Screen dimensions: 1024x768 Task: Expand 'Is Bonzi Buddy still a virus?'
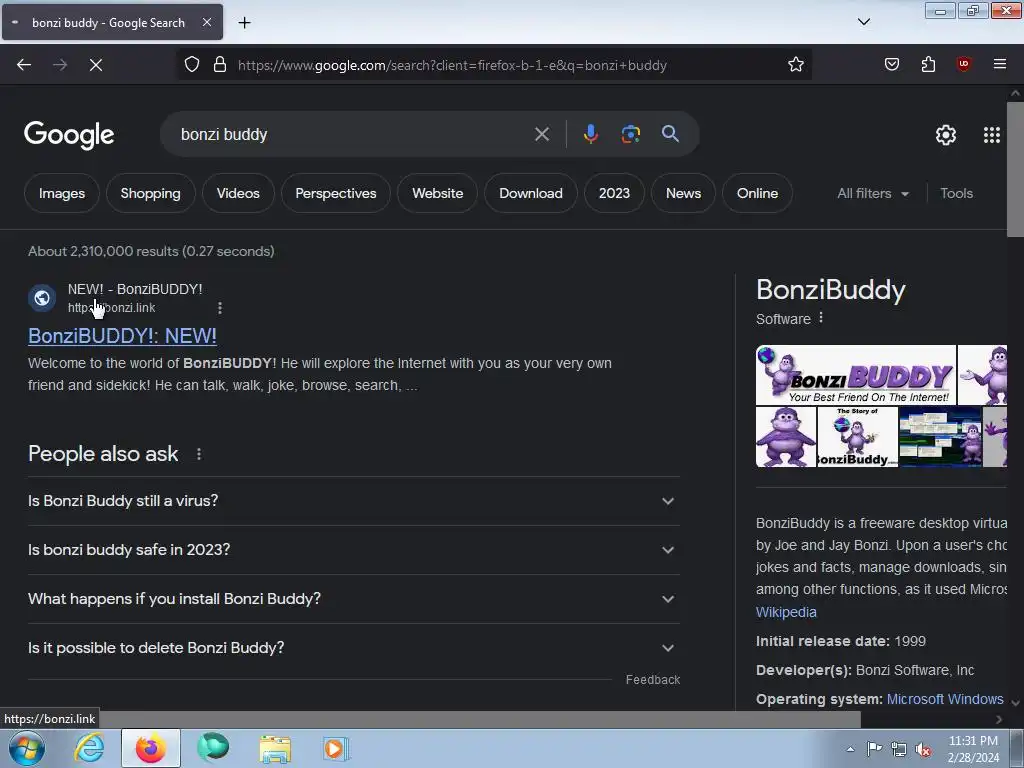point(354,501)
